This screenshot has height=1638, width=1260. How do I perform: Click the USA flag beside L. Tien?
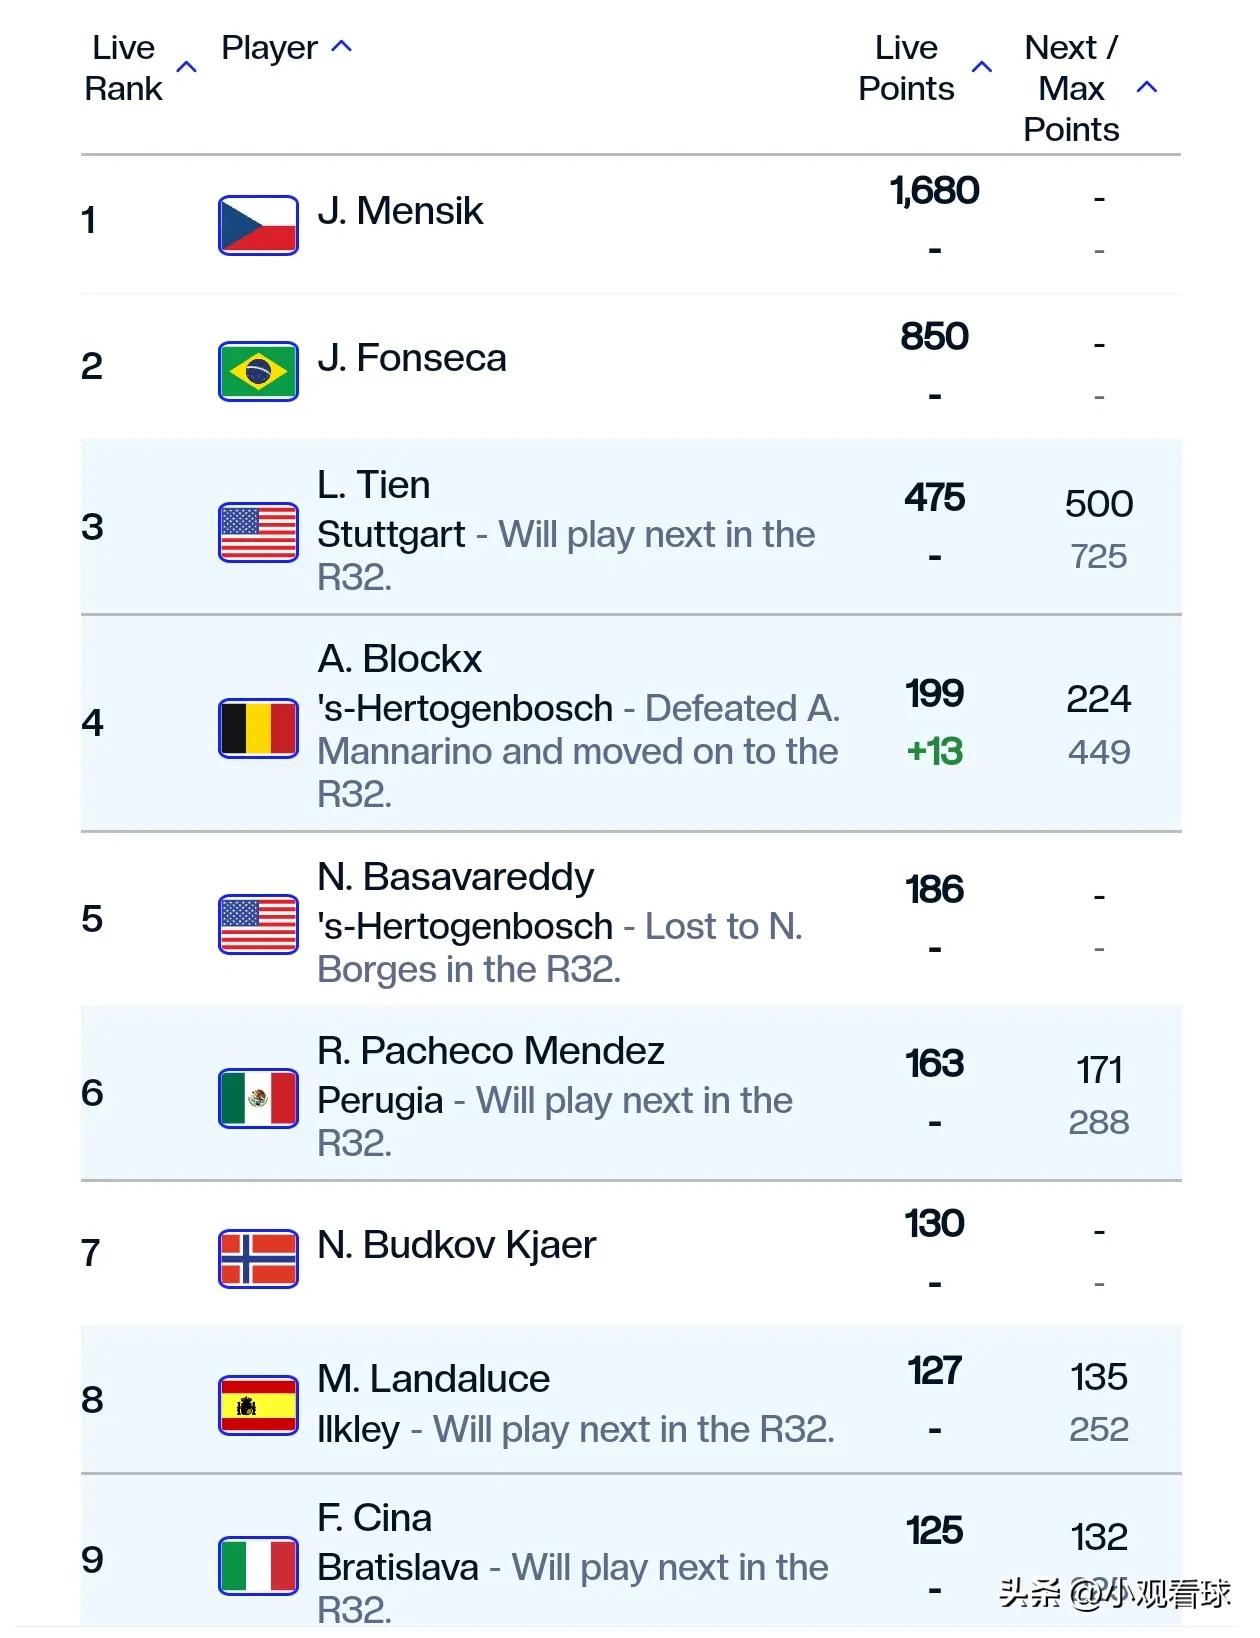click(x=258, y=532)
